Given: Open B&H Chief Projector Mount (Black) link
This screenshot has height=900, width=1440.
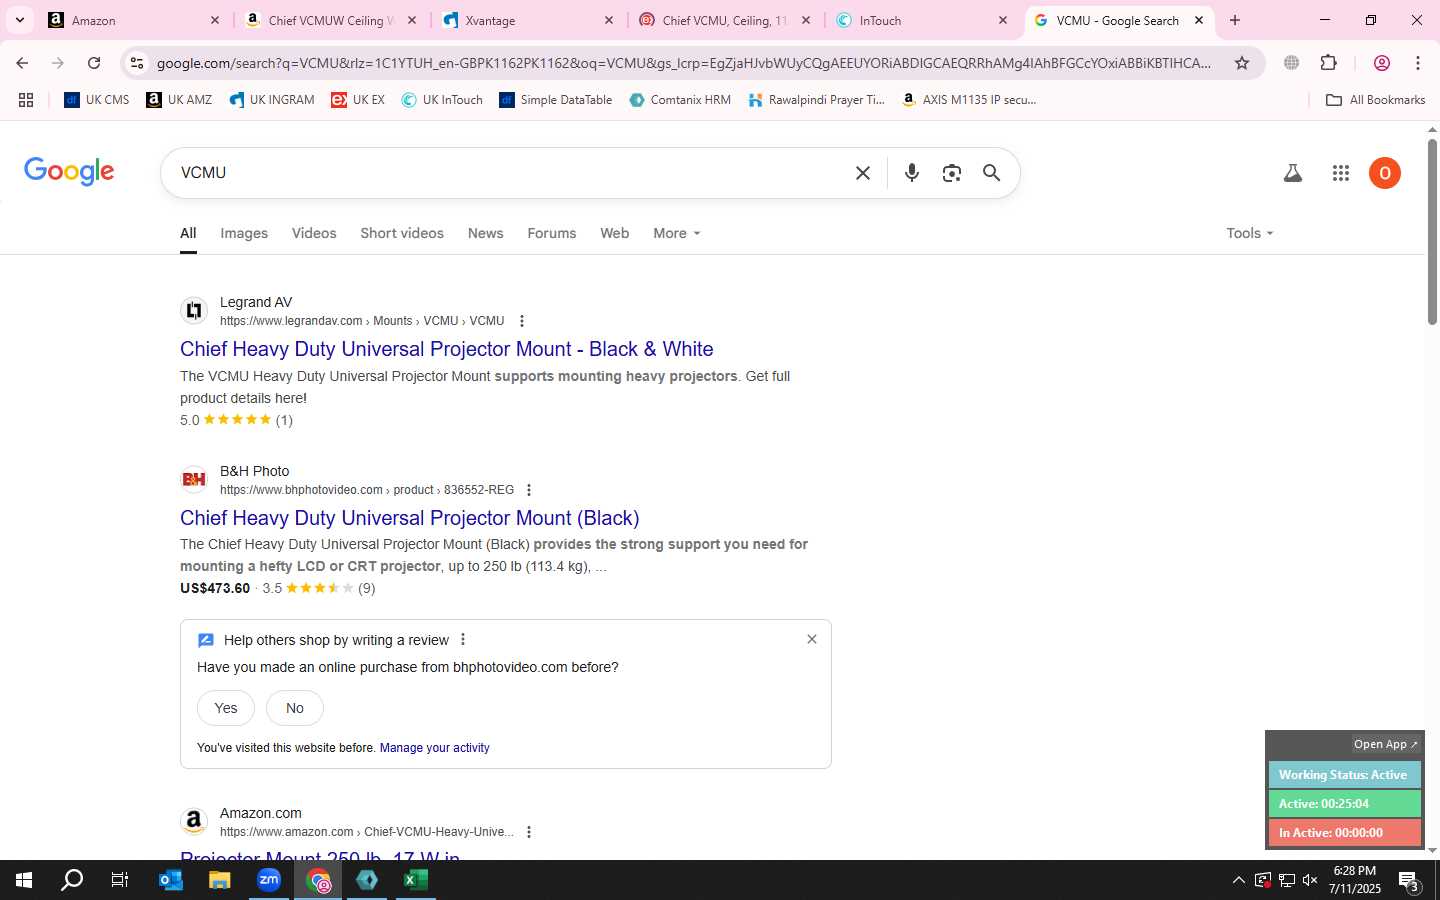Looking at the screenshot, I should [410, 518].
